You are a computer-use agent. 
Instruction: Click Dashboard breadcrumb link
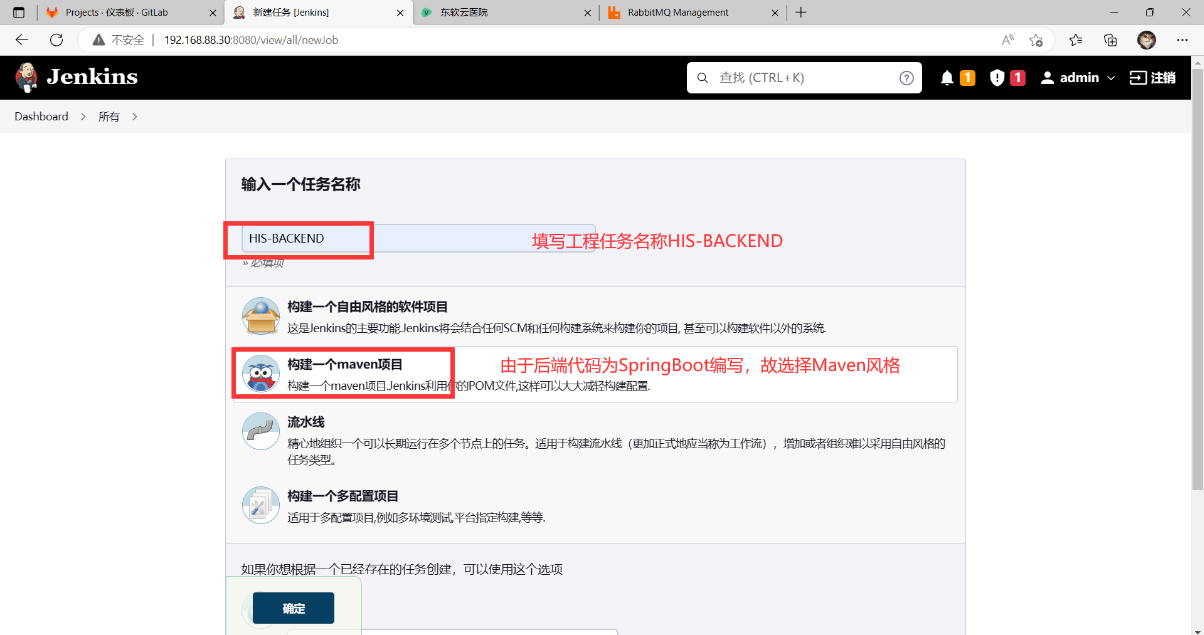pos(41,117)
